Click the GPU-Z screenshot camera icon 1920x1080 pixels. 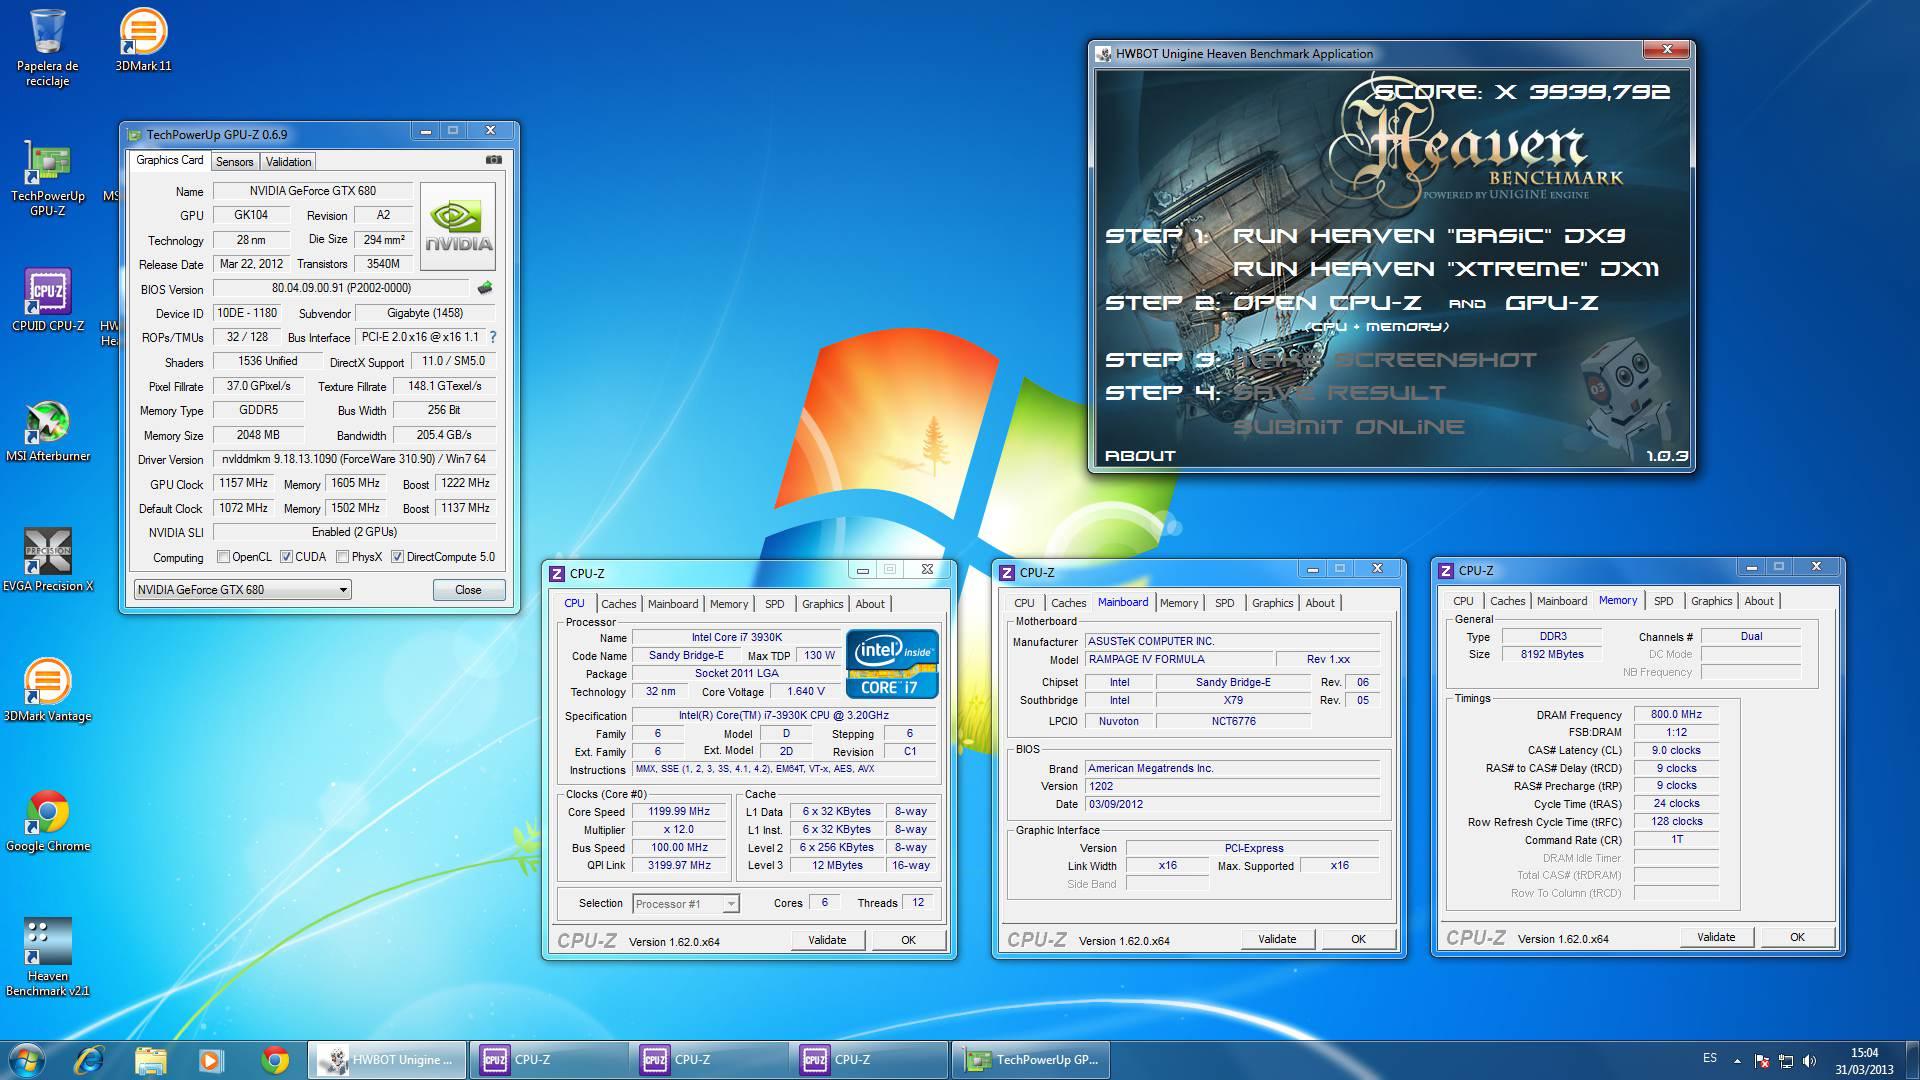click(493, 160)
